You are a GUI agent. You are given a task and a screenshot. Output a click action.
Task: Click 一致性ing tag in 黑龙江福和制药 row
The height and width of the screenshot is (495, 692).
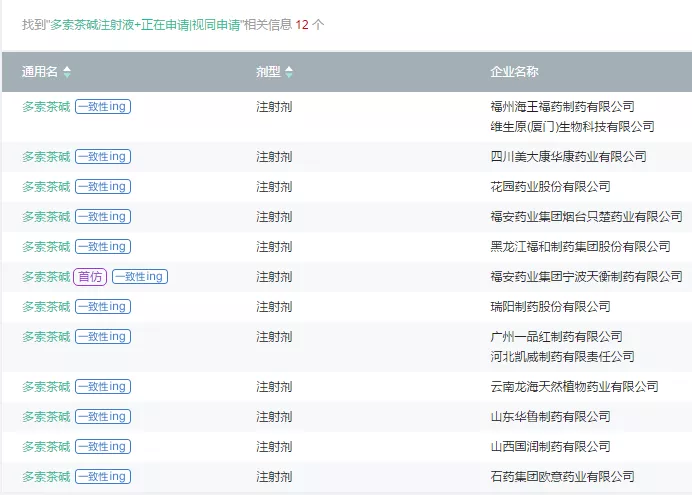click(x=103, y=246)
